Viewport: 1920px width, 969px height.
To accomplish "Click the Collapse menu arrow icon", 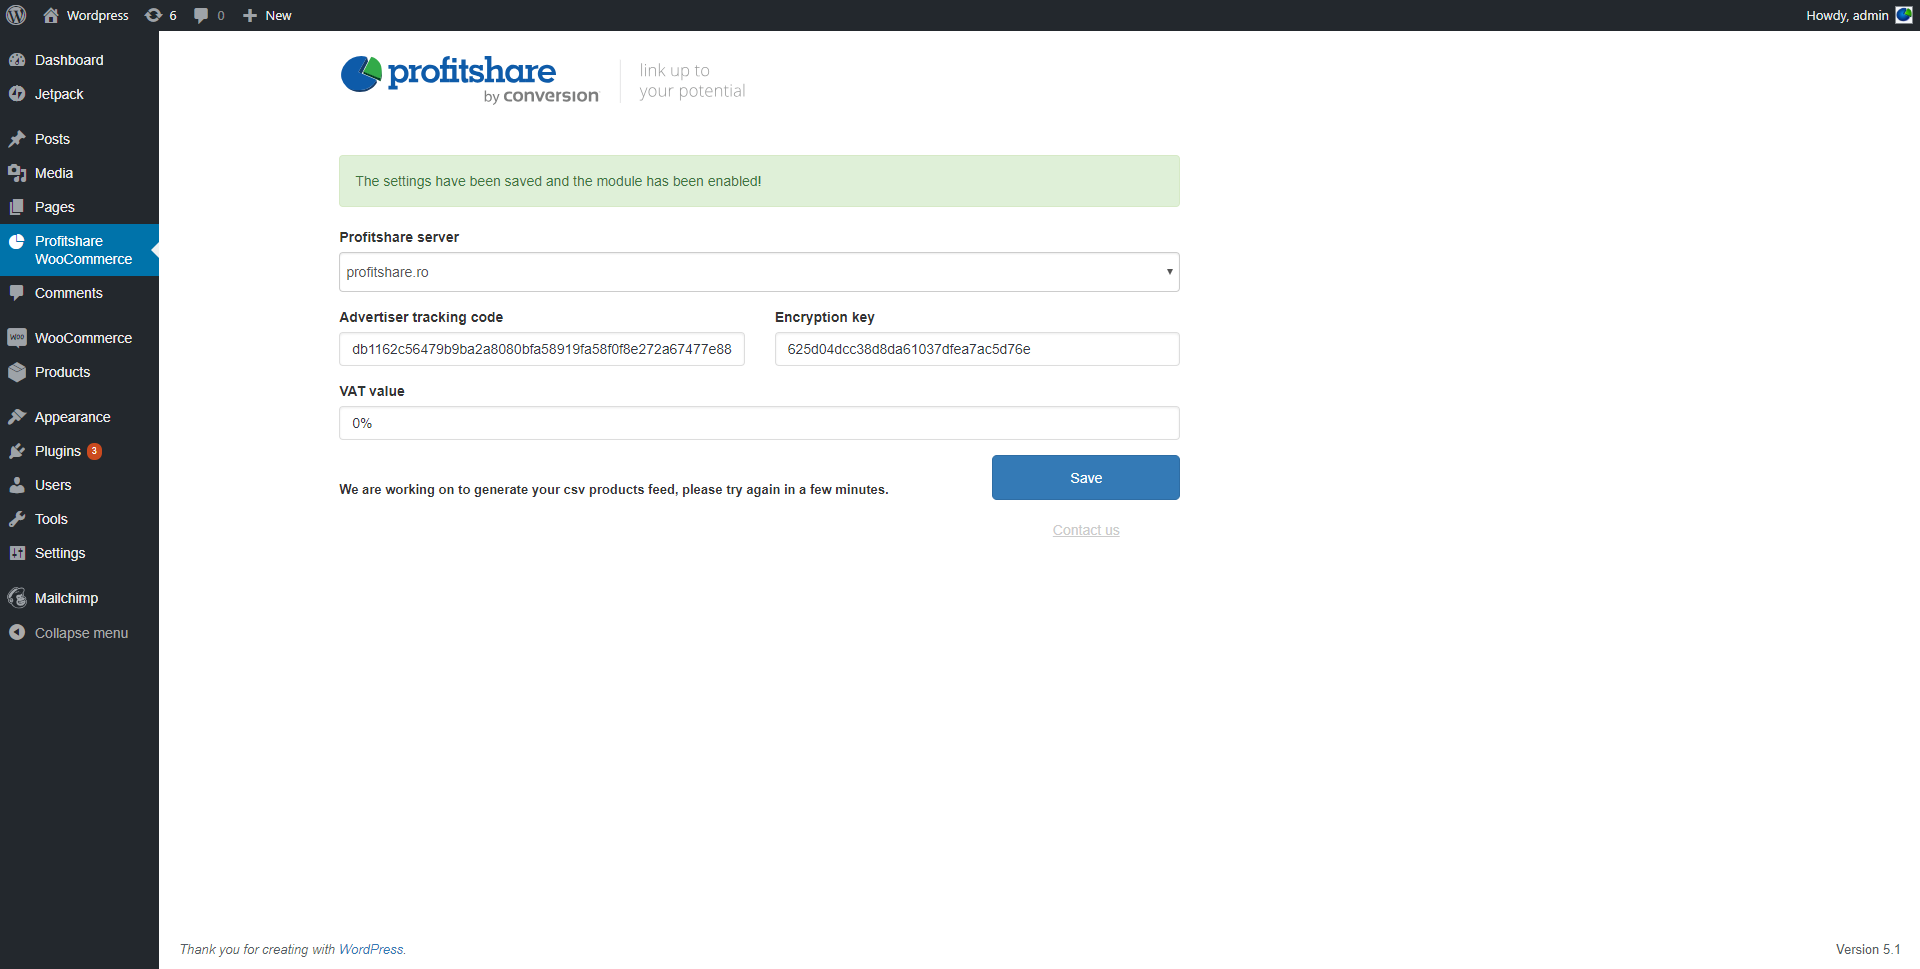I will click(17, 633).
